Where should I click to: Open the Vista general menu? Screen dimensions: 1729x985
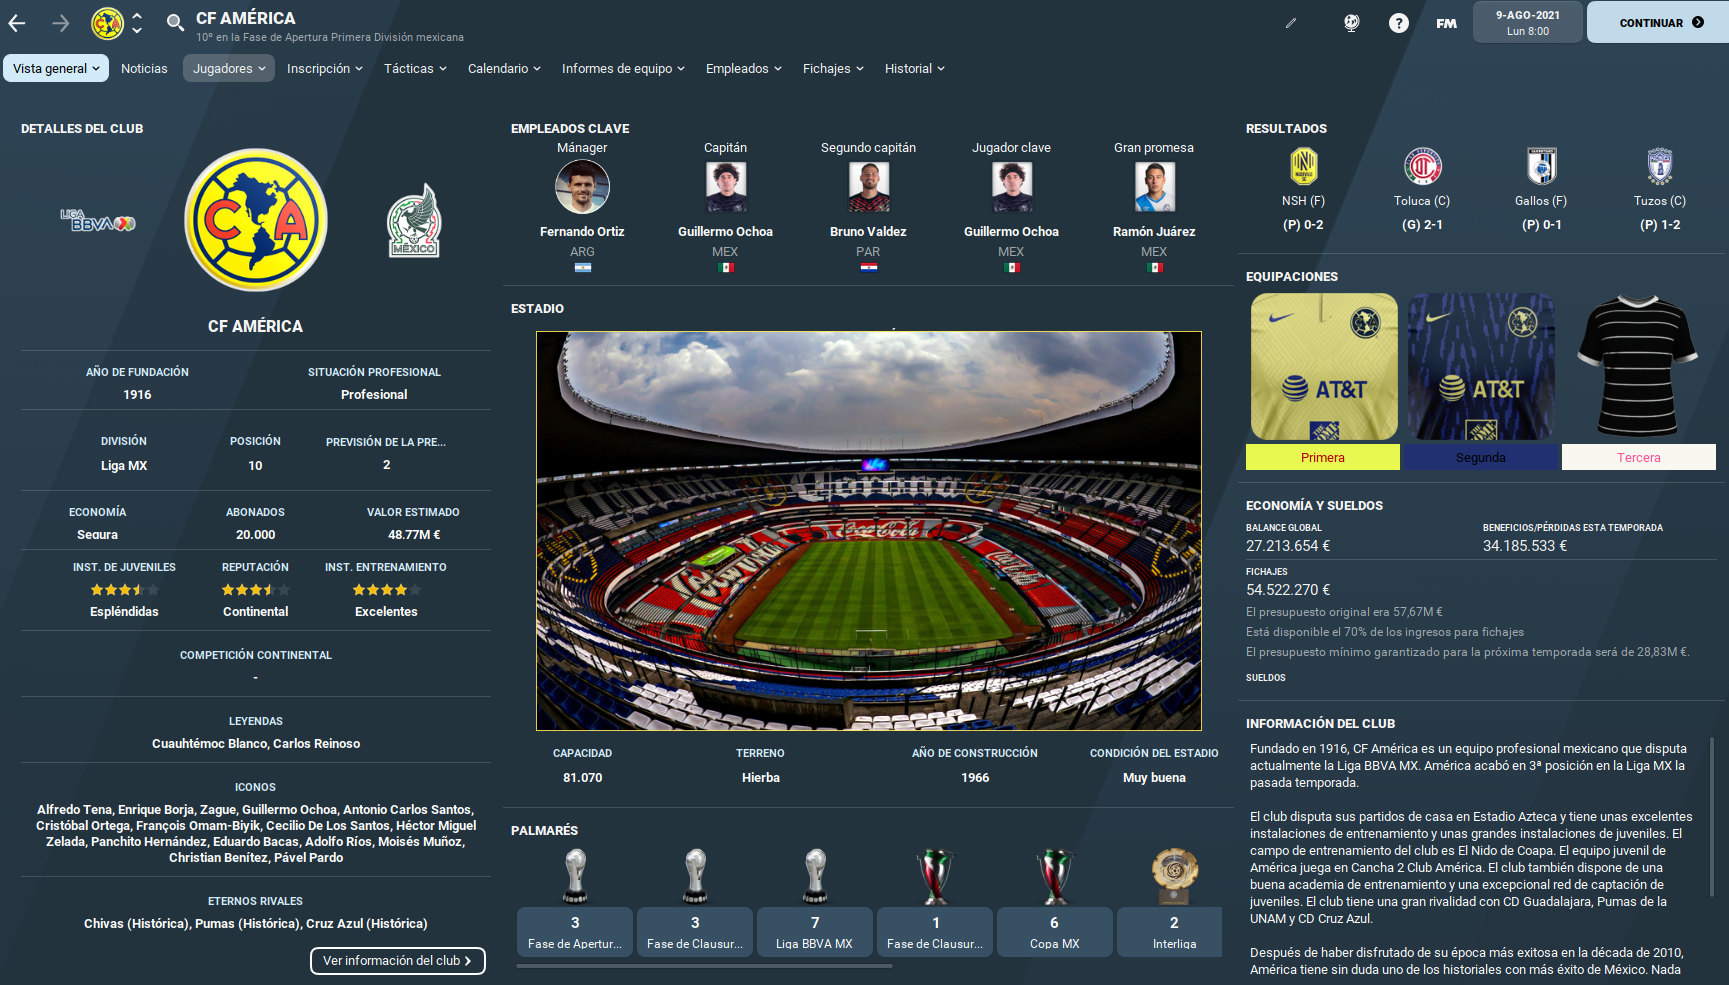56,68
